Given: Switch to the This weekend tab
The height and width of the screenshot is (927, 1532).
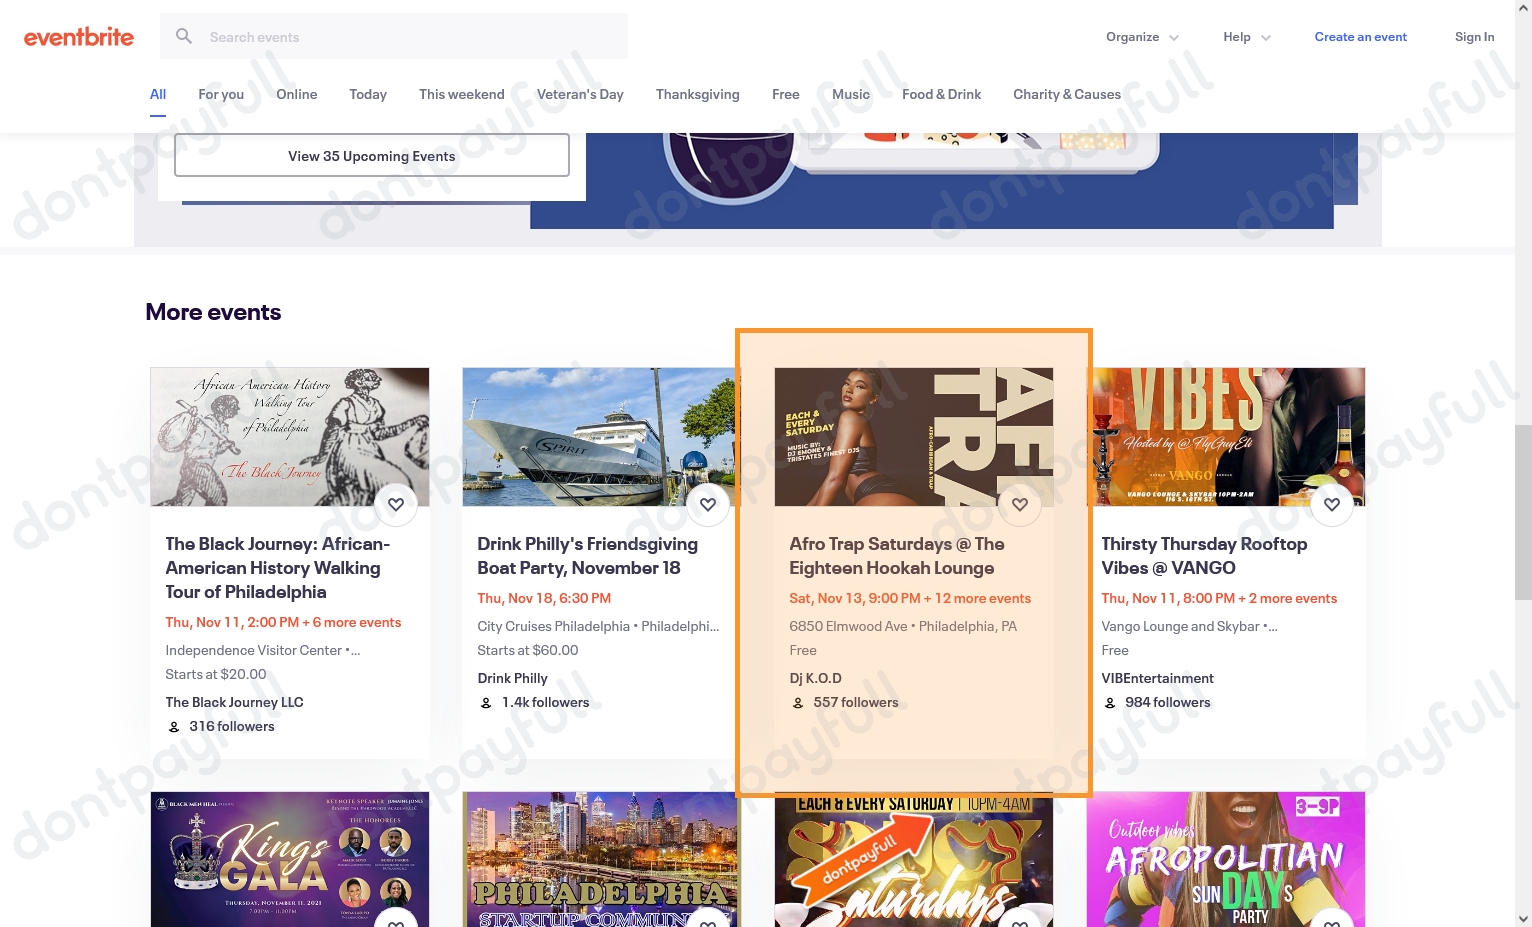Looking at the screenshot, I should (x=461, y=94).
